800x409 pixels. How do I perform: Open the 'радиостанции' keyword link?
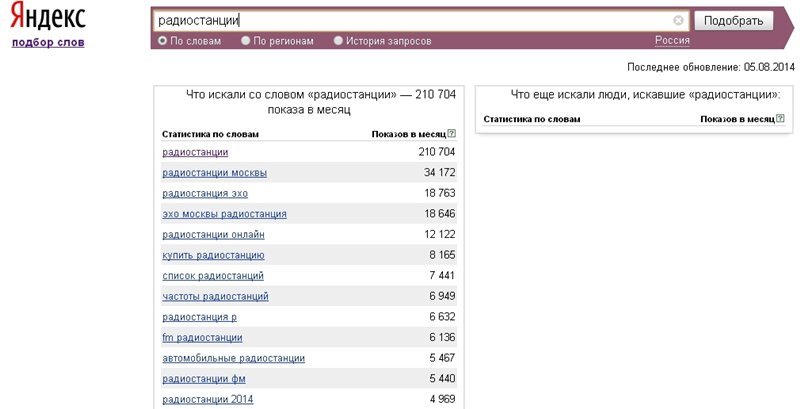pos(195,152)
